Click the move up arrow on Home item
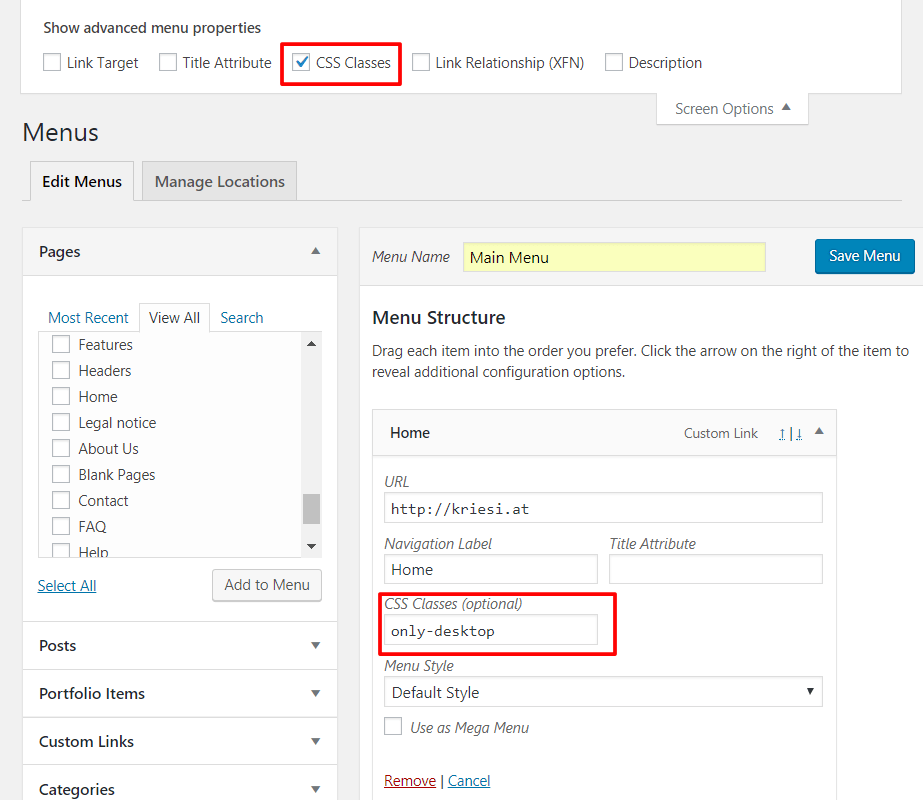 (782, 434)
